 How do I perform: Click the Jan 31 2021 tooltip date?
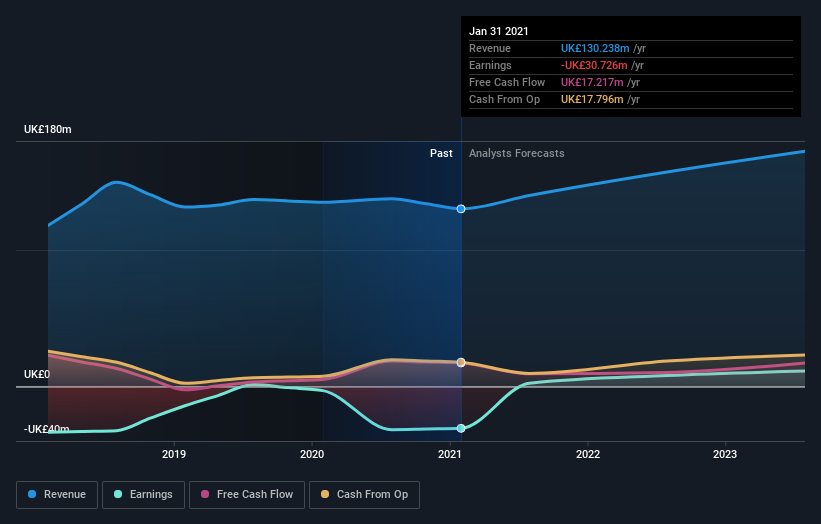click(499, 31)
